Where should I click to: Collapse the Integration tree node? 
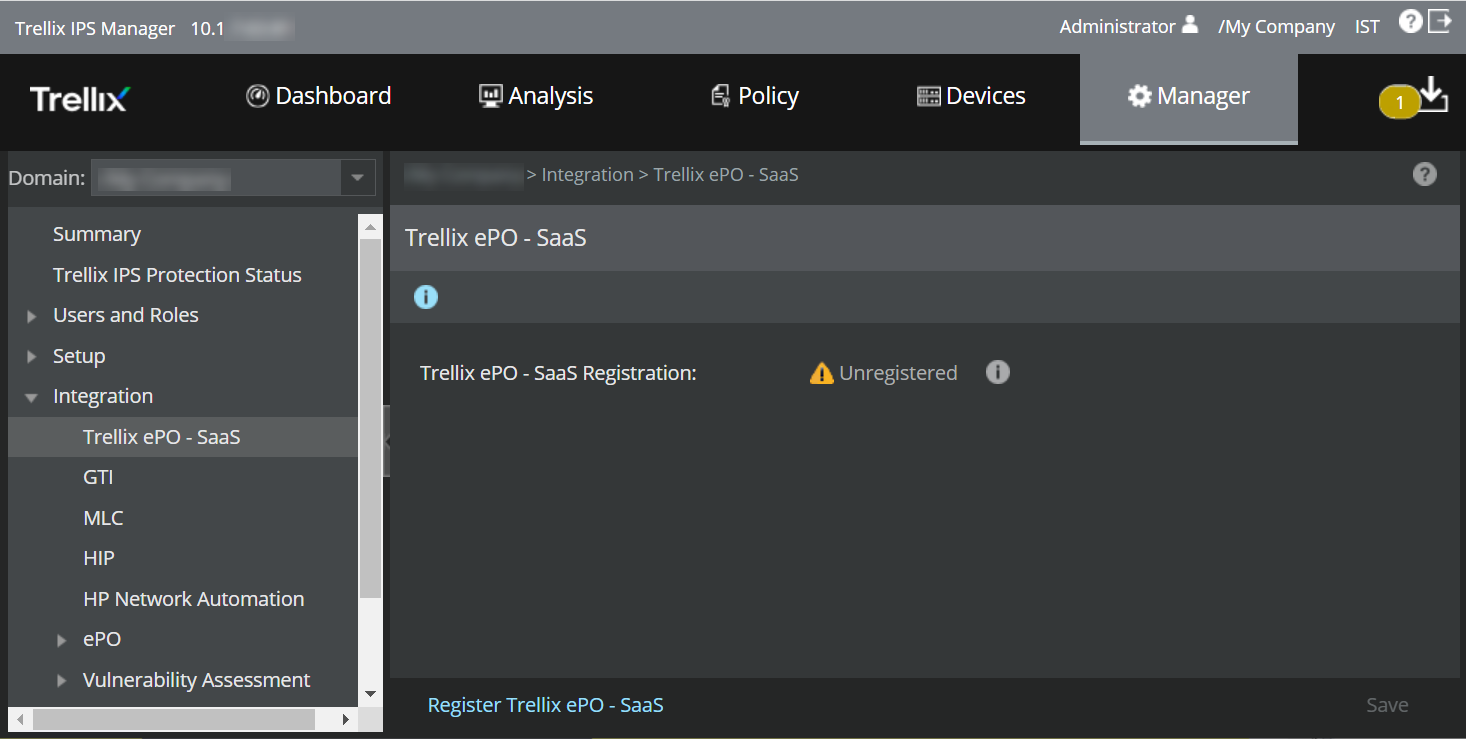32,397
